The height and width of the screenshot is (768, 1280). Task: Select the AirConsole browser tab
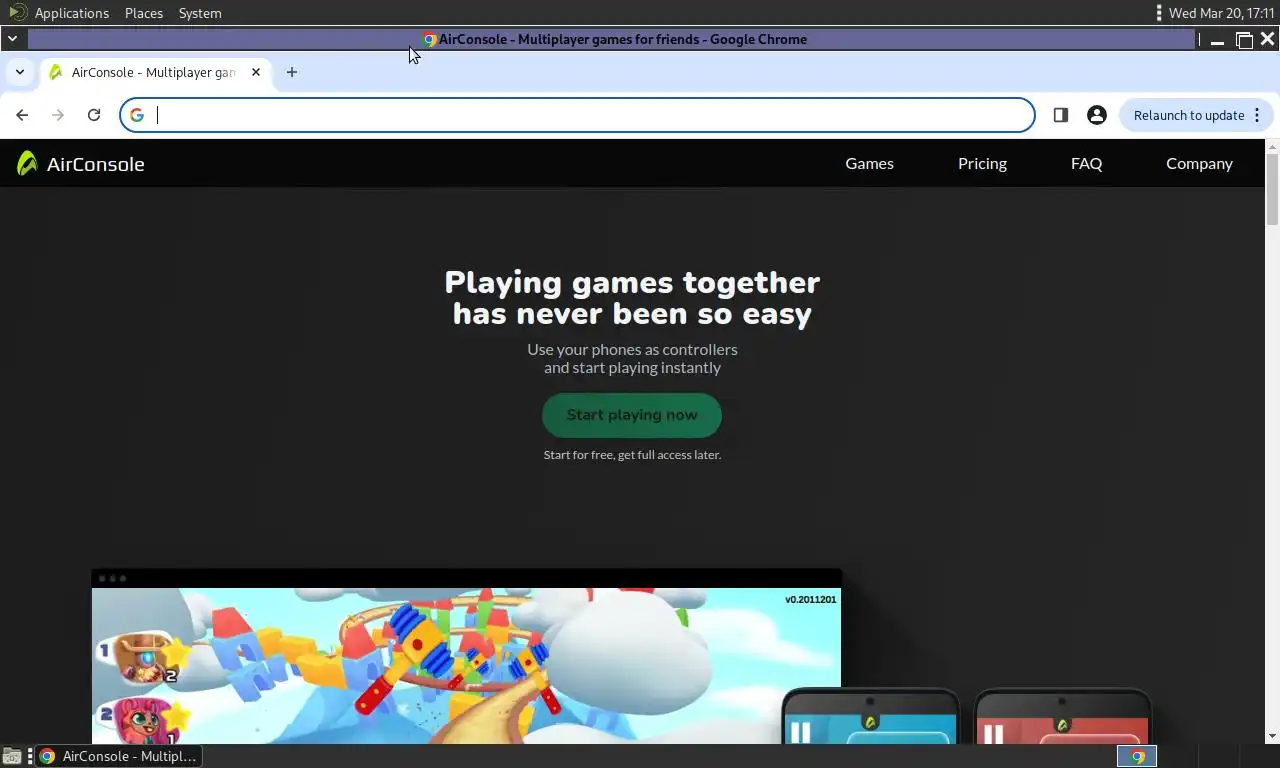155,72
